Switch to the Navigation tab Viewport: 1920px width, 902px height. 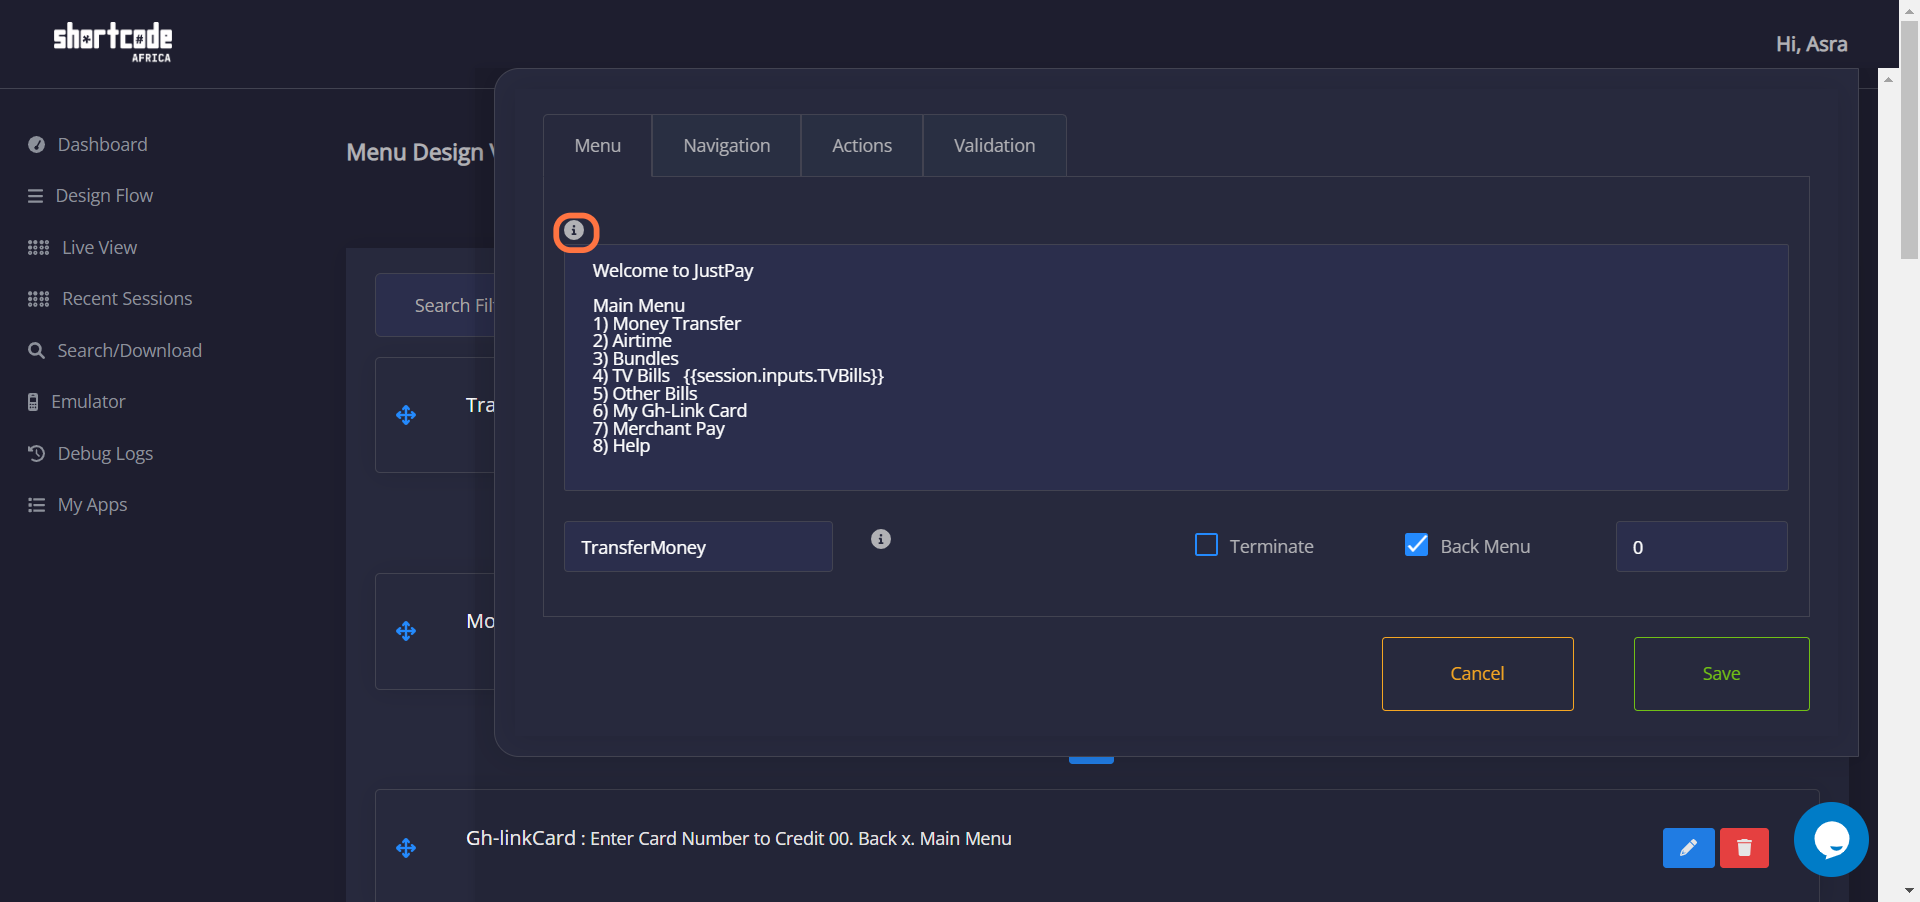click(727, 146)
